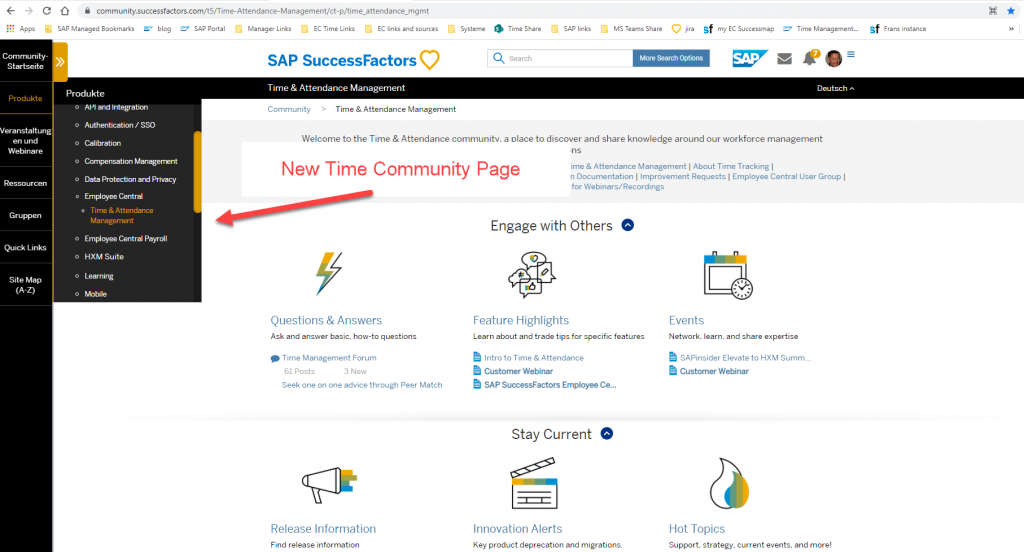Select Employee Central in Produkte list
Screen dimensions: 1024x552
pyautogui.click(x=114, y=196)
